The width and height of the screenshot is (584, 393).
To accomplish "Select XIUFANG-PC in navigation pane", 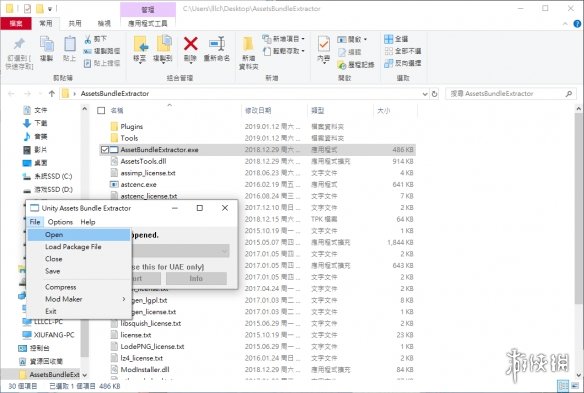I will coord(48,335).
